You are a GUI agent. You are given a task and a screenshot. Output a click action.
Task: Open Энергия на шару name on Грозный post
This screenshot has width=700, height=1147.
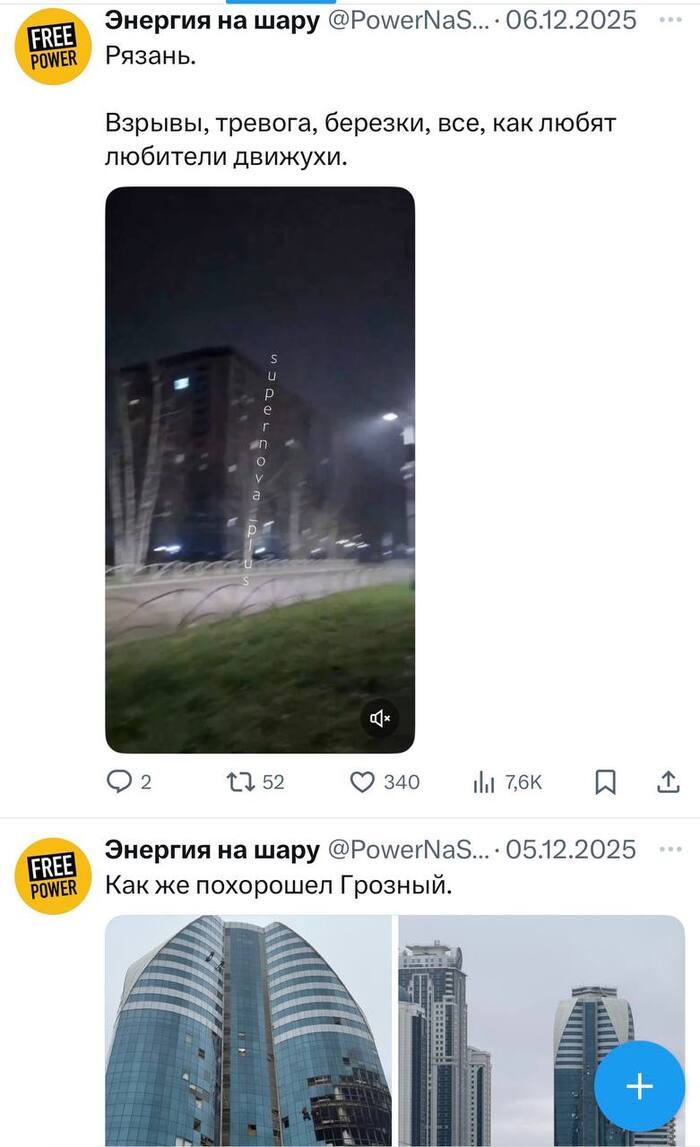point(212,849)
